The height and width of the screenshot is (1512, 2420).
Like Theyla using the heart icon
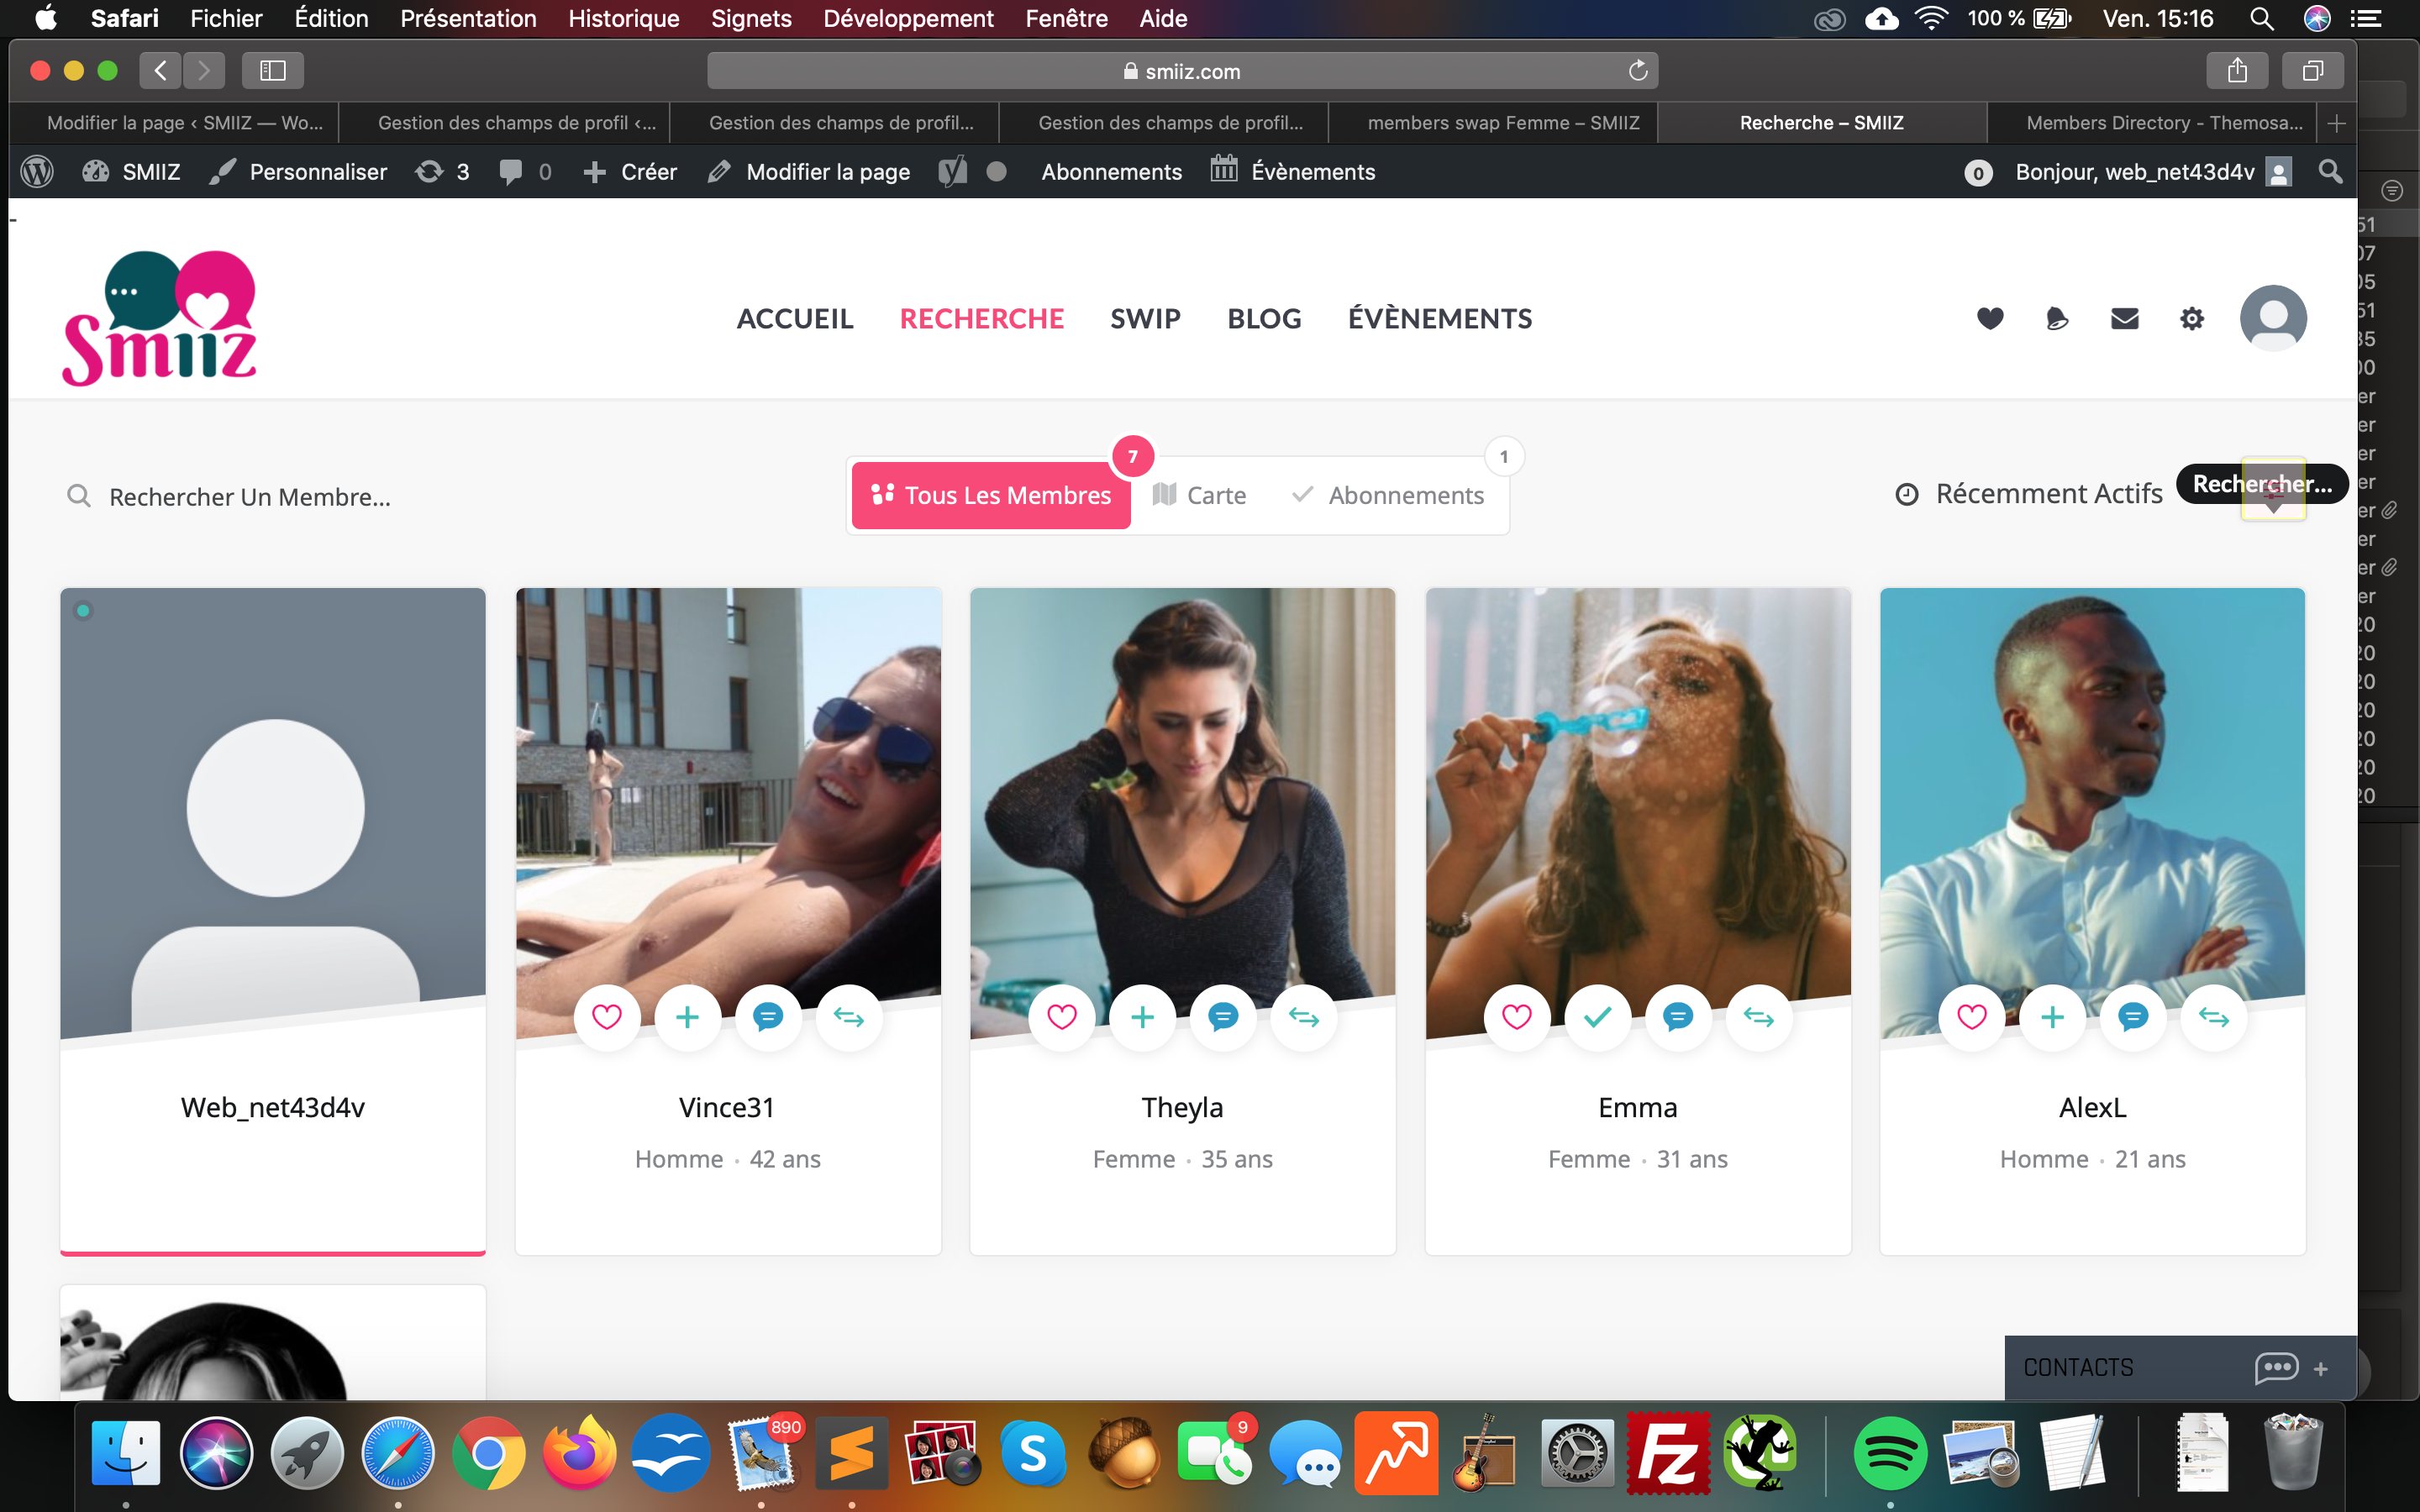[x=1062, y=1017]
